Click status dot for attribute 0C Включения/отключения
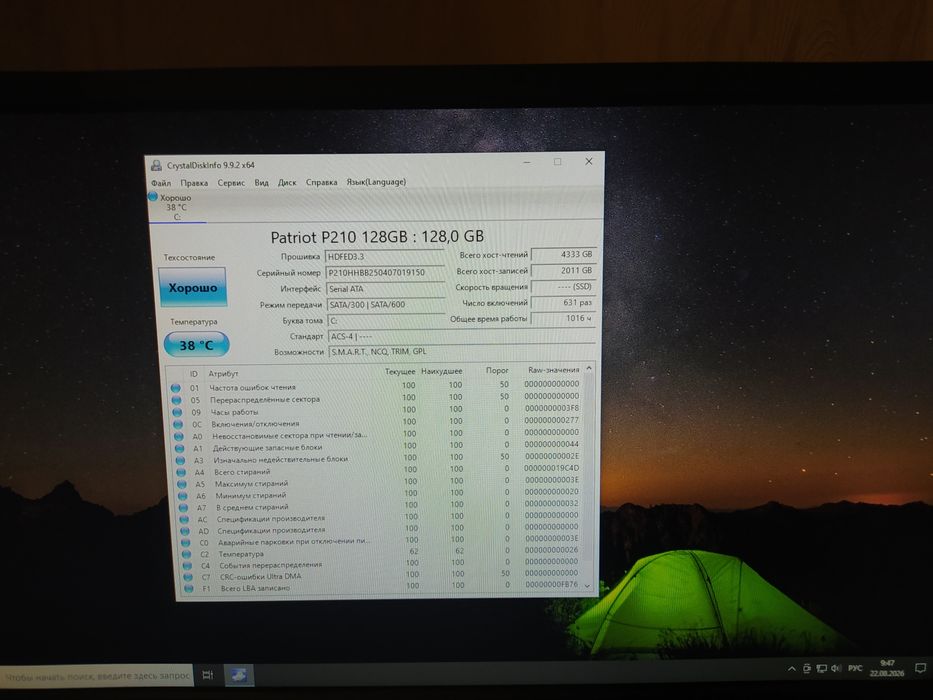 pyautogui.click(x=178, y=424)
